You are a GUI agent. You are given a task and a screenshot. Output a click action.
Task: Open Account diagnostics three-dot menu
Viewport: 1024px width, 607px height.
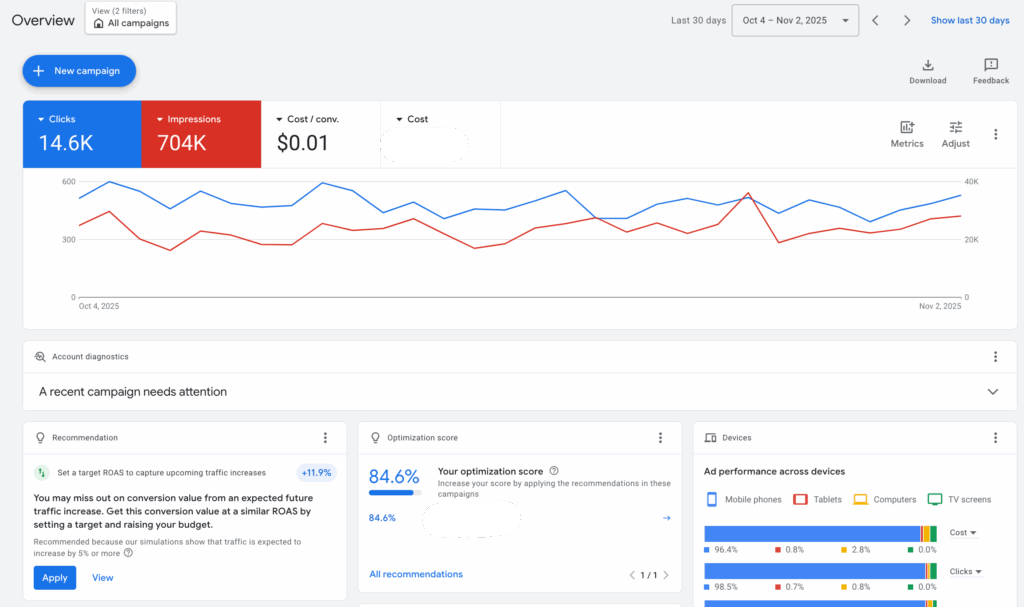point(995,357)
